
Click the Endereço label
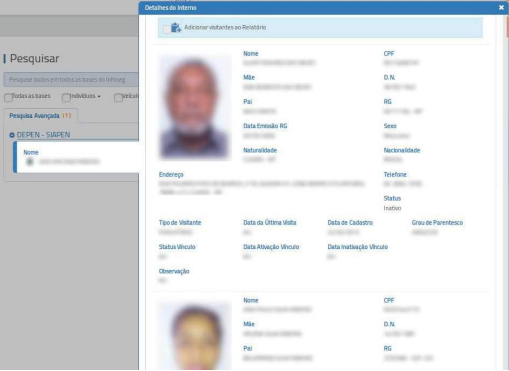[171, 174]
